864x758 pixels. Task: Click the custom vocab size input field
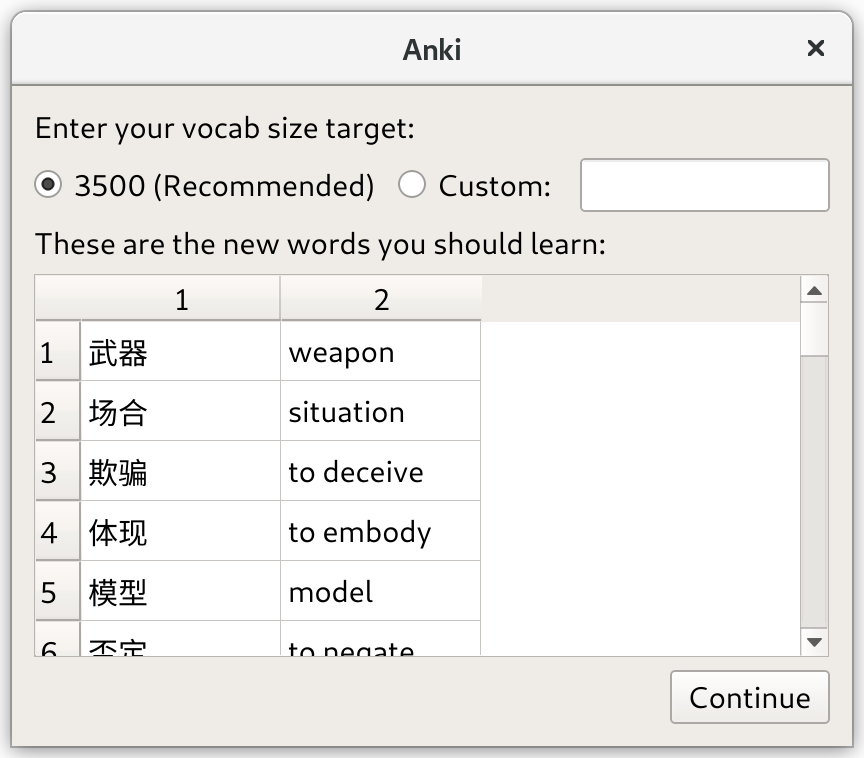point(704,185)
